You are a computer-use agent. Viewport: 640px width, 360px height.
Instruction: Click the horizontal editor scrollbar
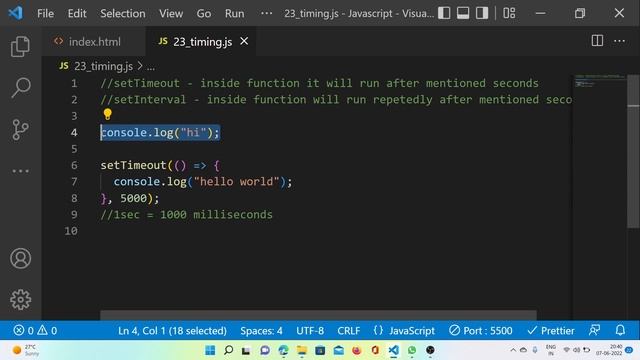point(318,315)
